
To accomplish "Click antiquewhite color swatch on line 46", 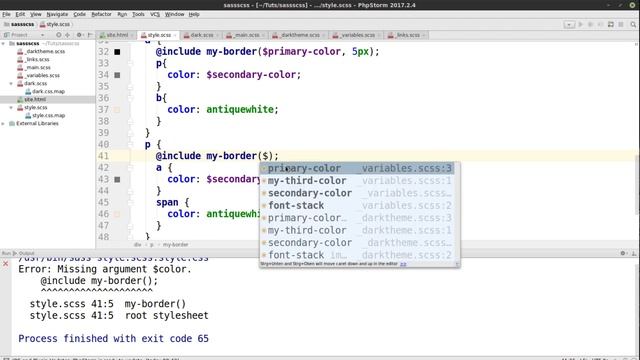I will tap(117, 214).
